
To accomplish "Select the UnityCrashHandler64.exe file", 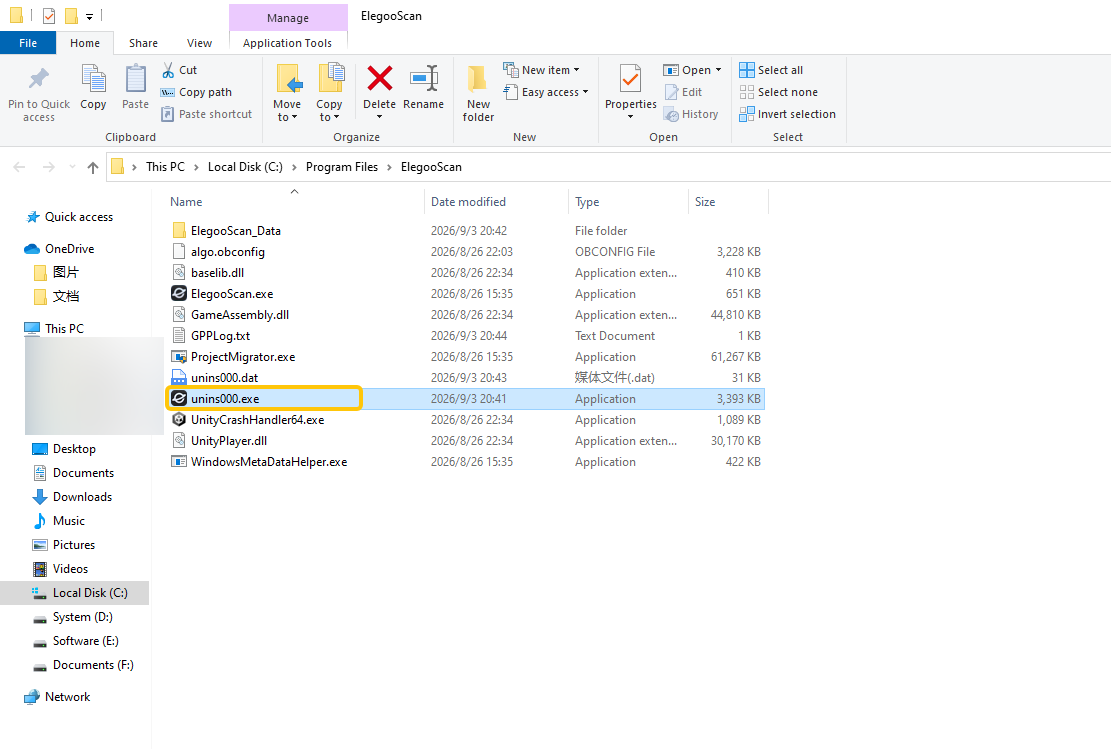I will 257,420.
